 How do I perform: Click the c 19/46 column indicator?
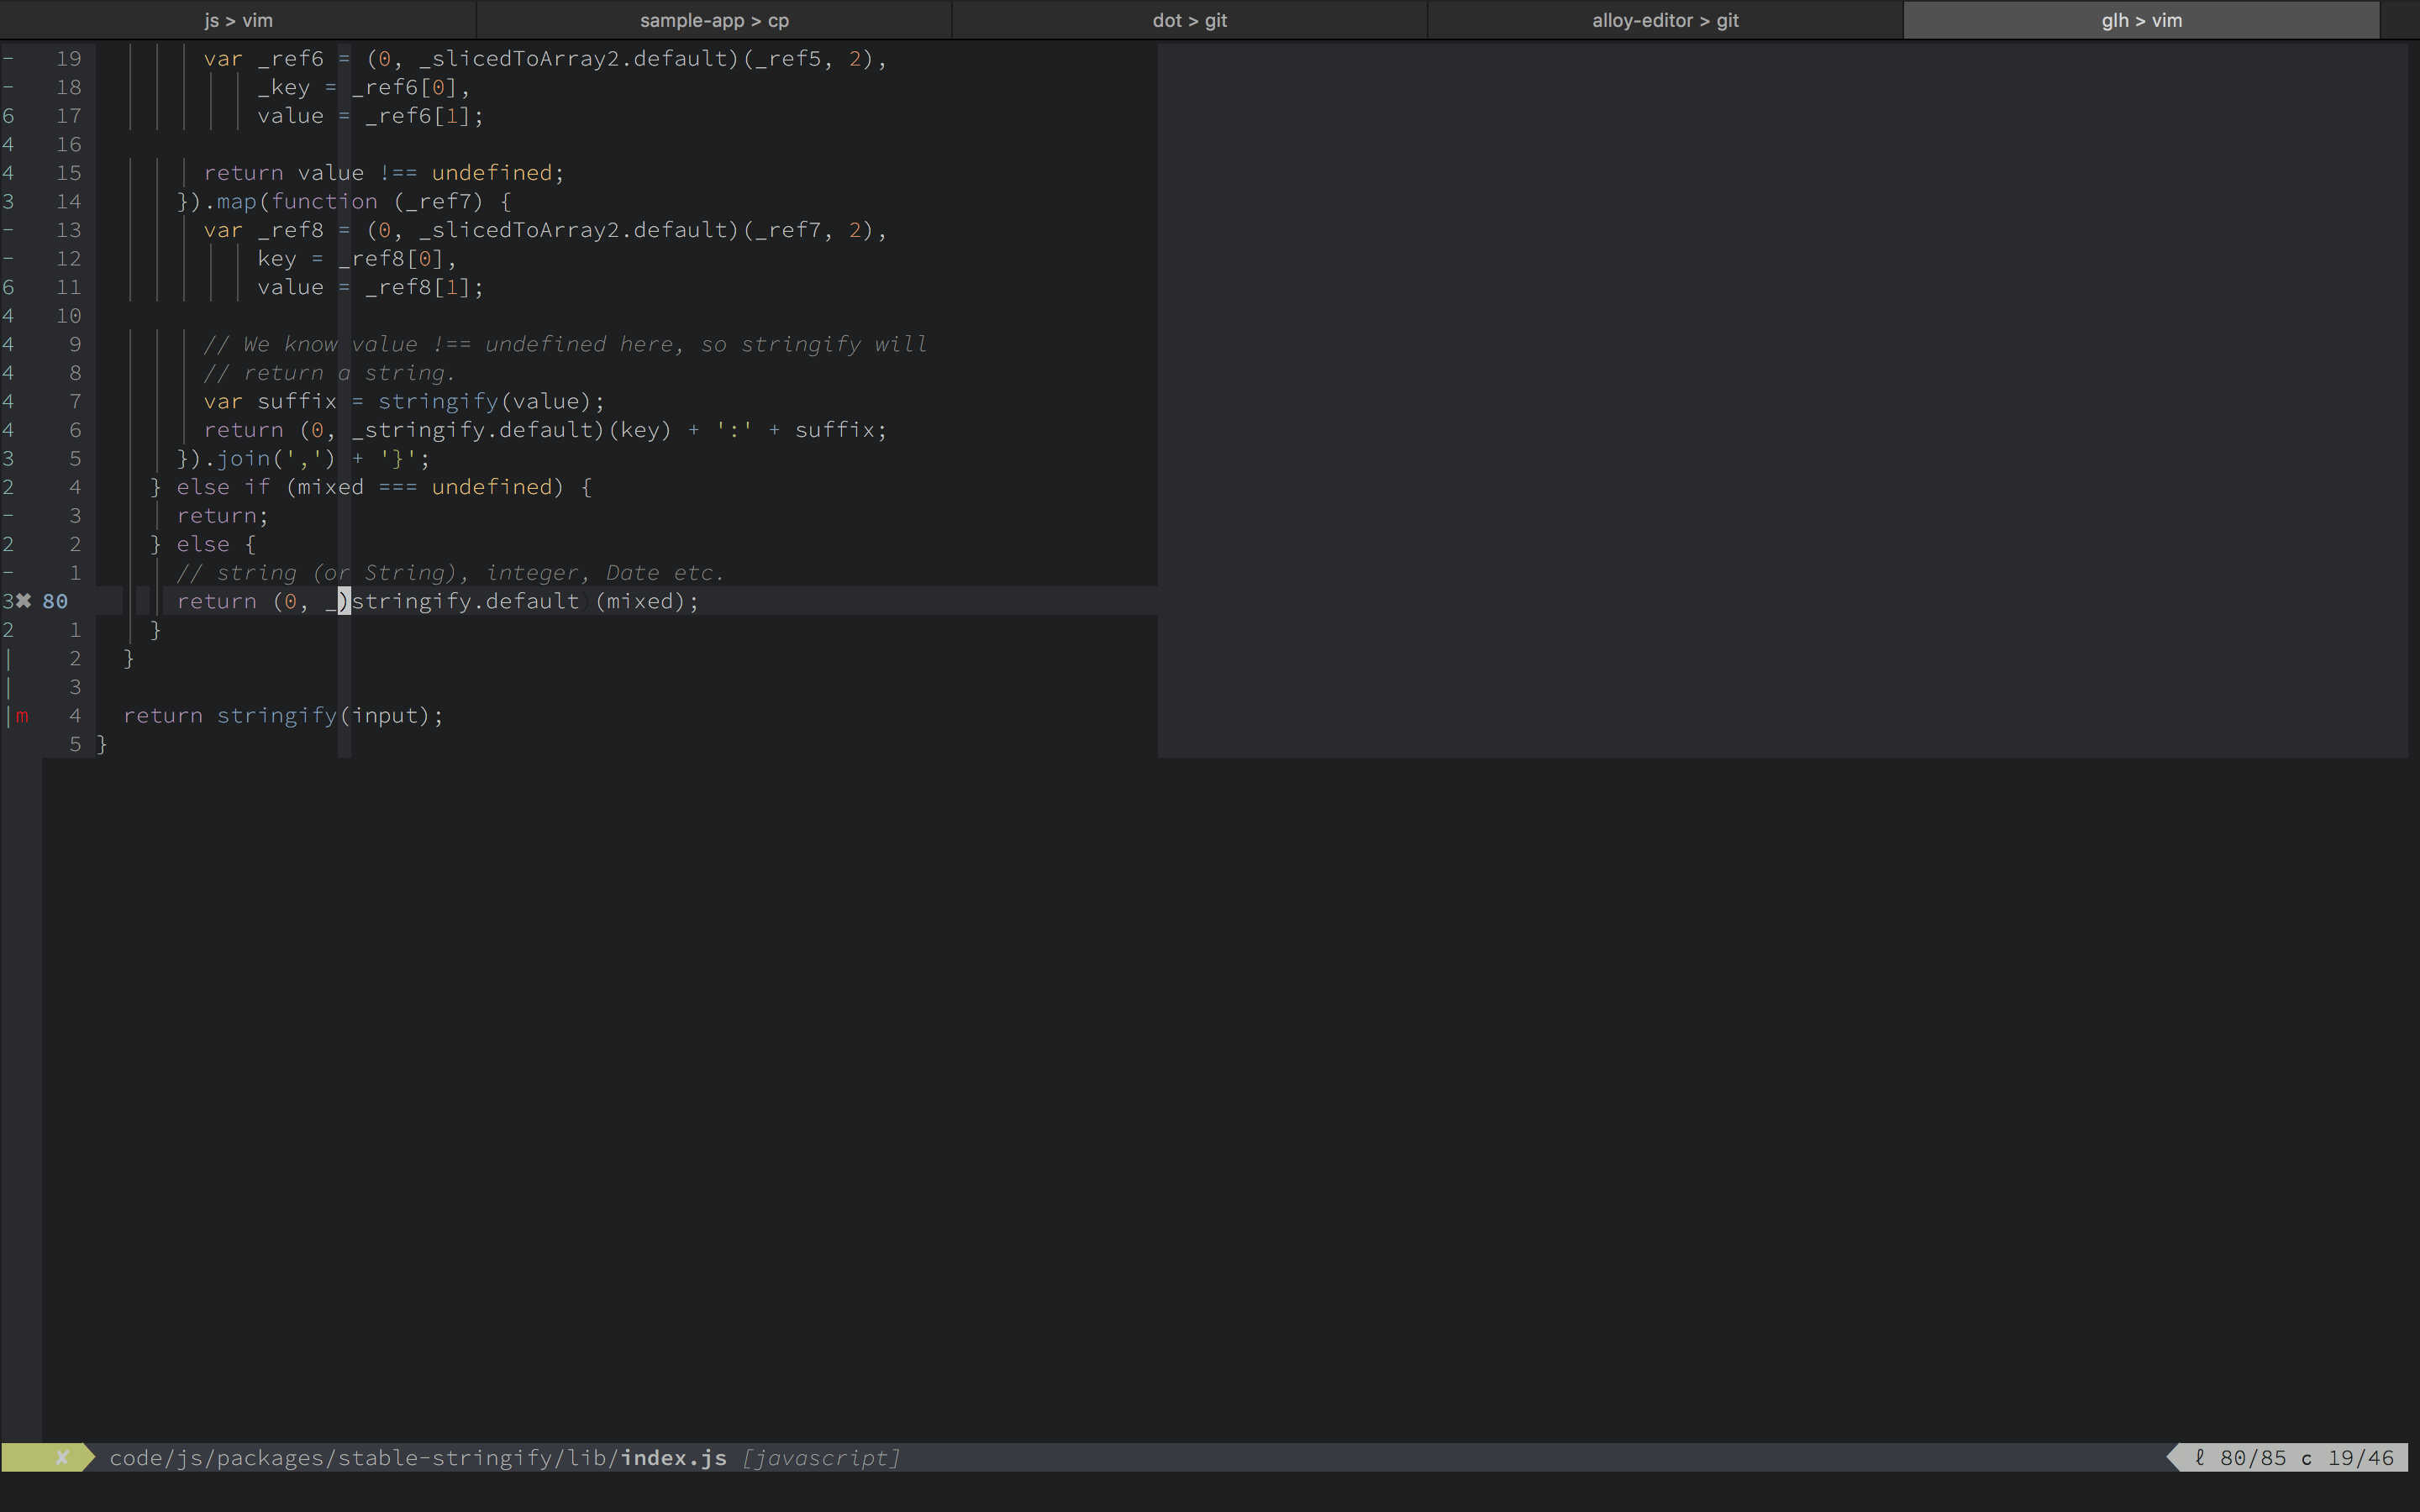(x=2347, y=1458)
